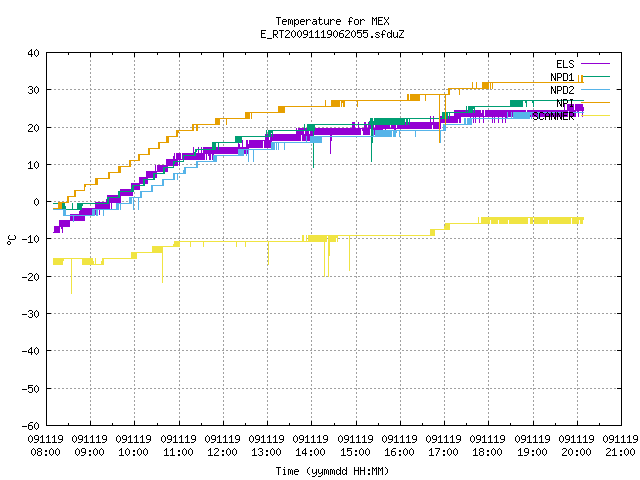The image size is (640, 480).
Task: Click the y-axis tick label -30
Action: point(31,314)
